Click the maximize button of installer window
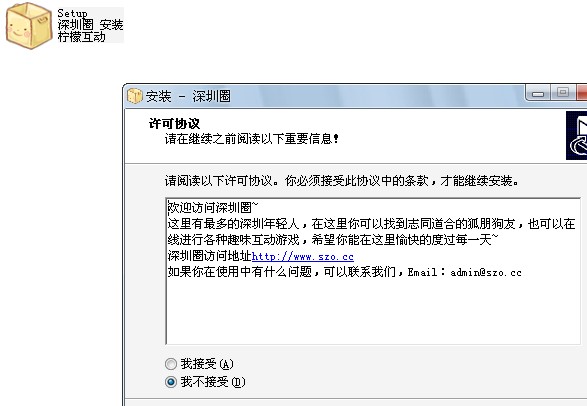The image size is (587, 406). point(563,93)
